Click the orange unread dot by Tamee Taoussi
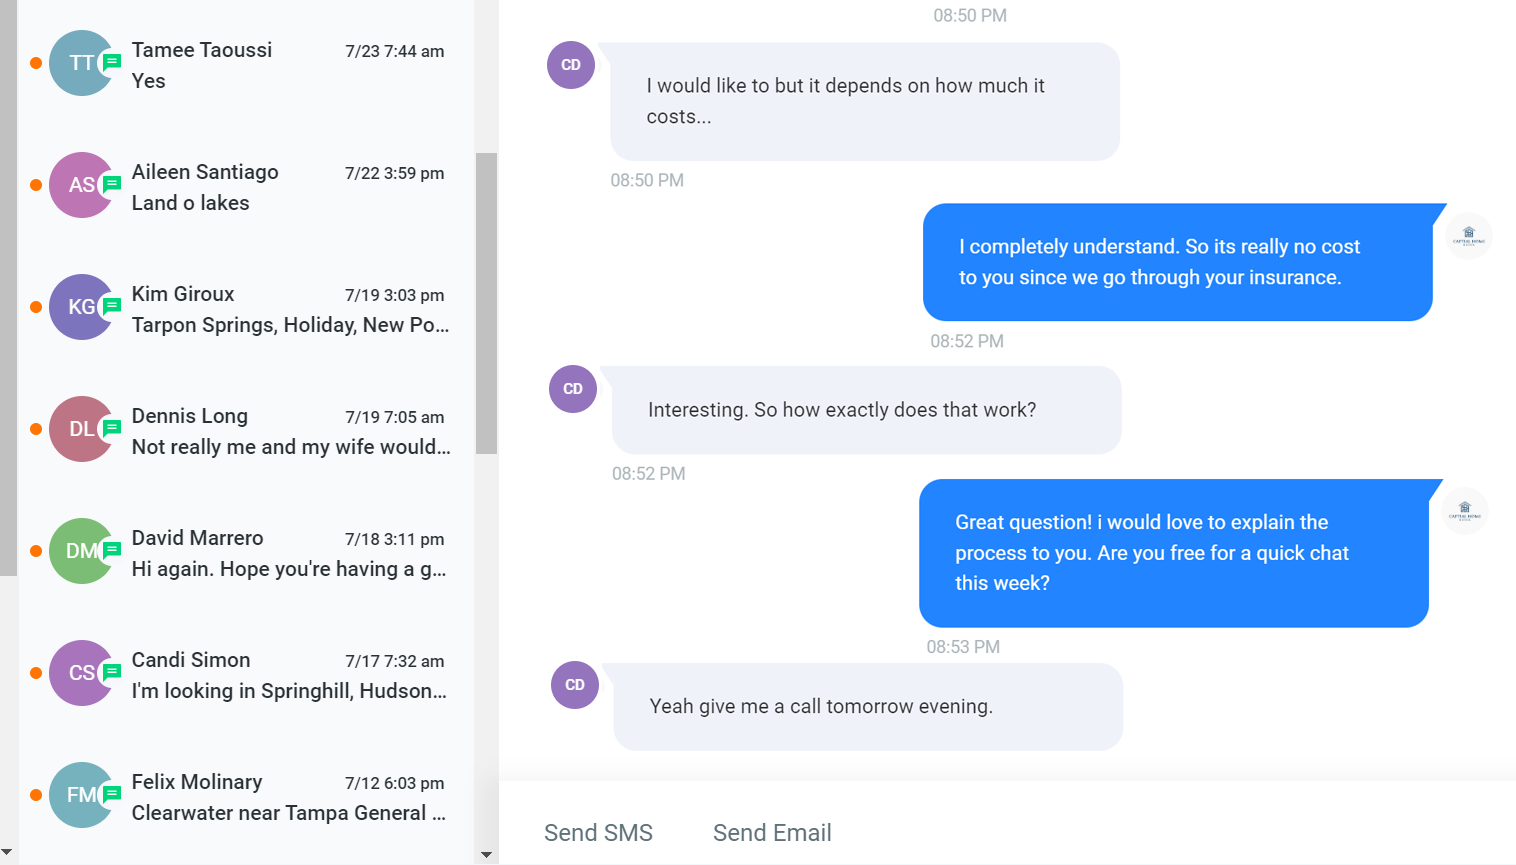1516x865 pixels. coord(36,63)
